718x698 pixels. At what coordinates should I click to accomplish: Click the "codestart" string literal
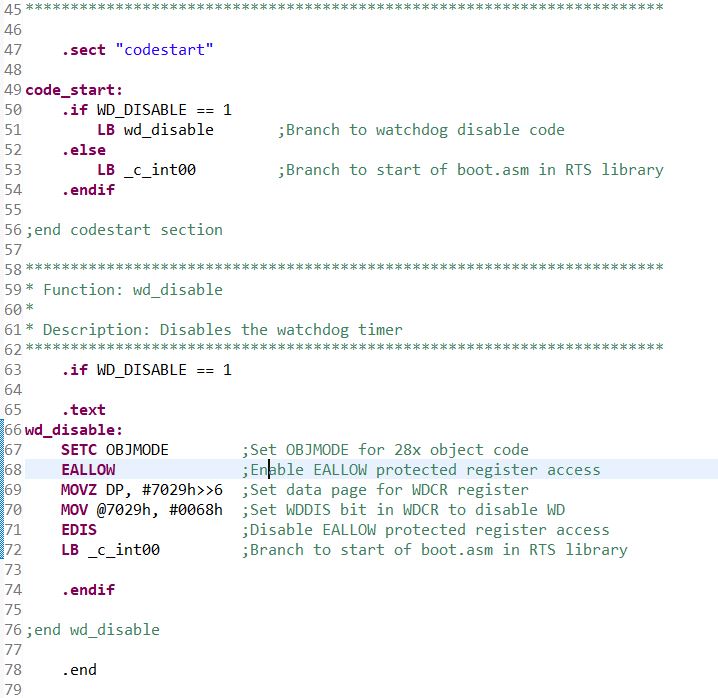tap(164, 49)
